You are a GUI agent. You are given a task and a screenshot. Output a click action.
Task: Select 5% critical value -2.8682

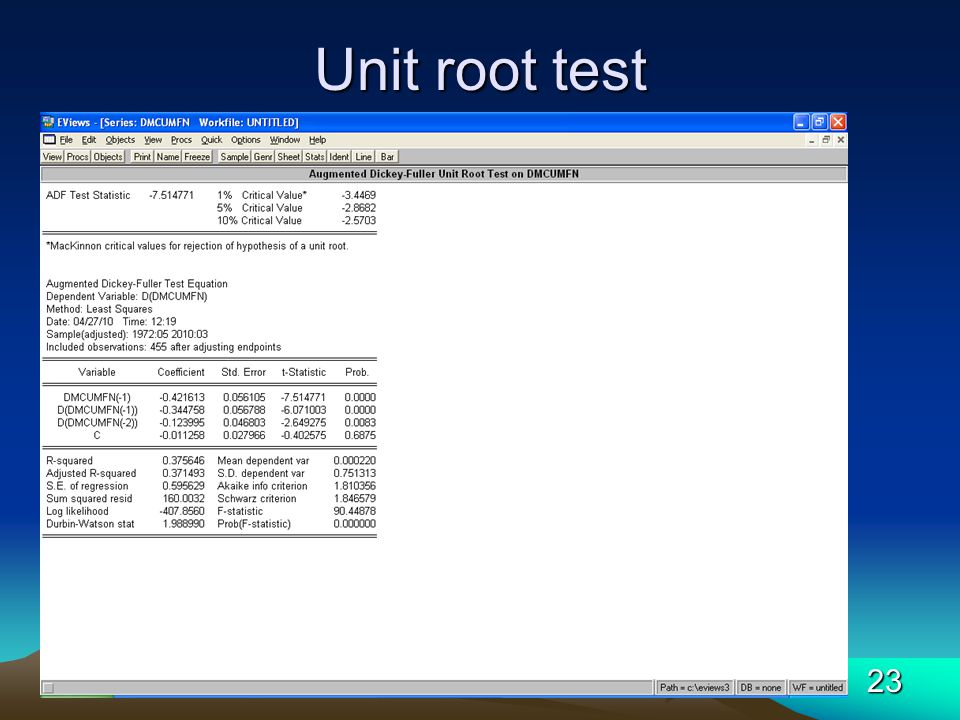point(359,208)
